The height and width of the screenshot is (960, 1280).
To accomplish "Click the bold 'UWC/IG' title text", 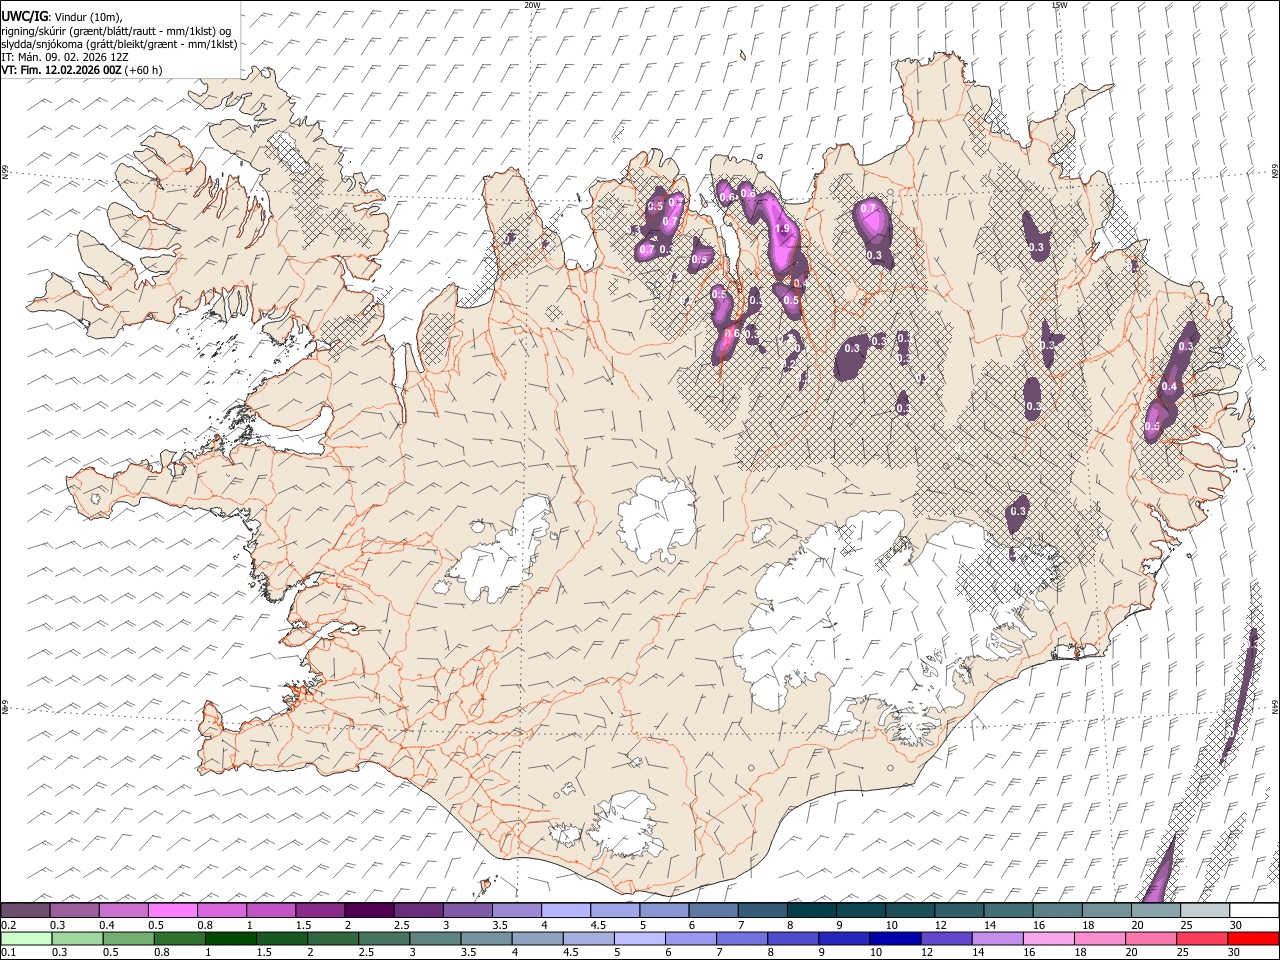I will pos(23,16).
